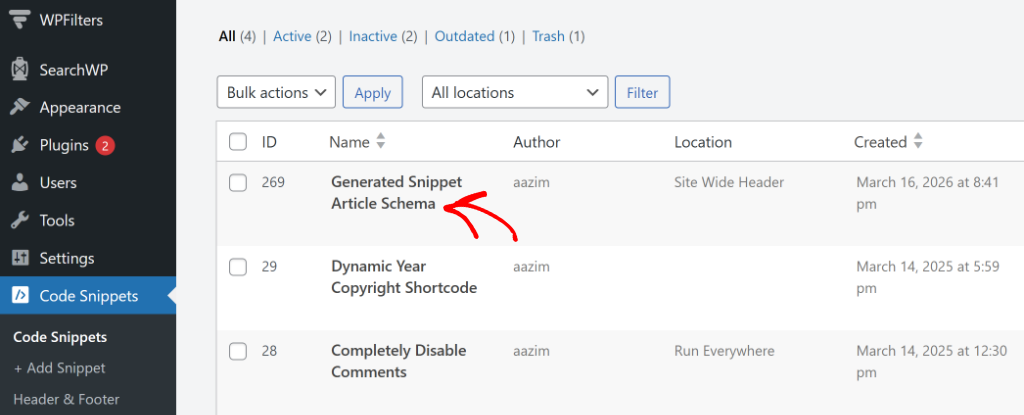This screenshot has height=415, width=1024.
Task: Show Active snippets filter
Action: point(292,37)
